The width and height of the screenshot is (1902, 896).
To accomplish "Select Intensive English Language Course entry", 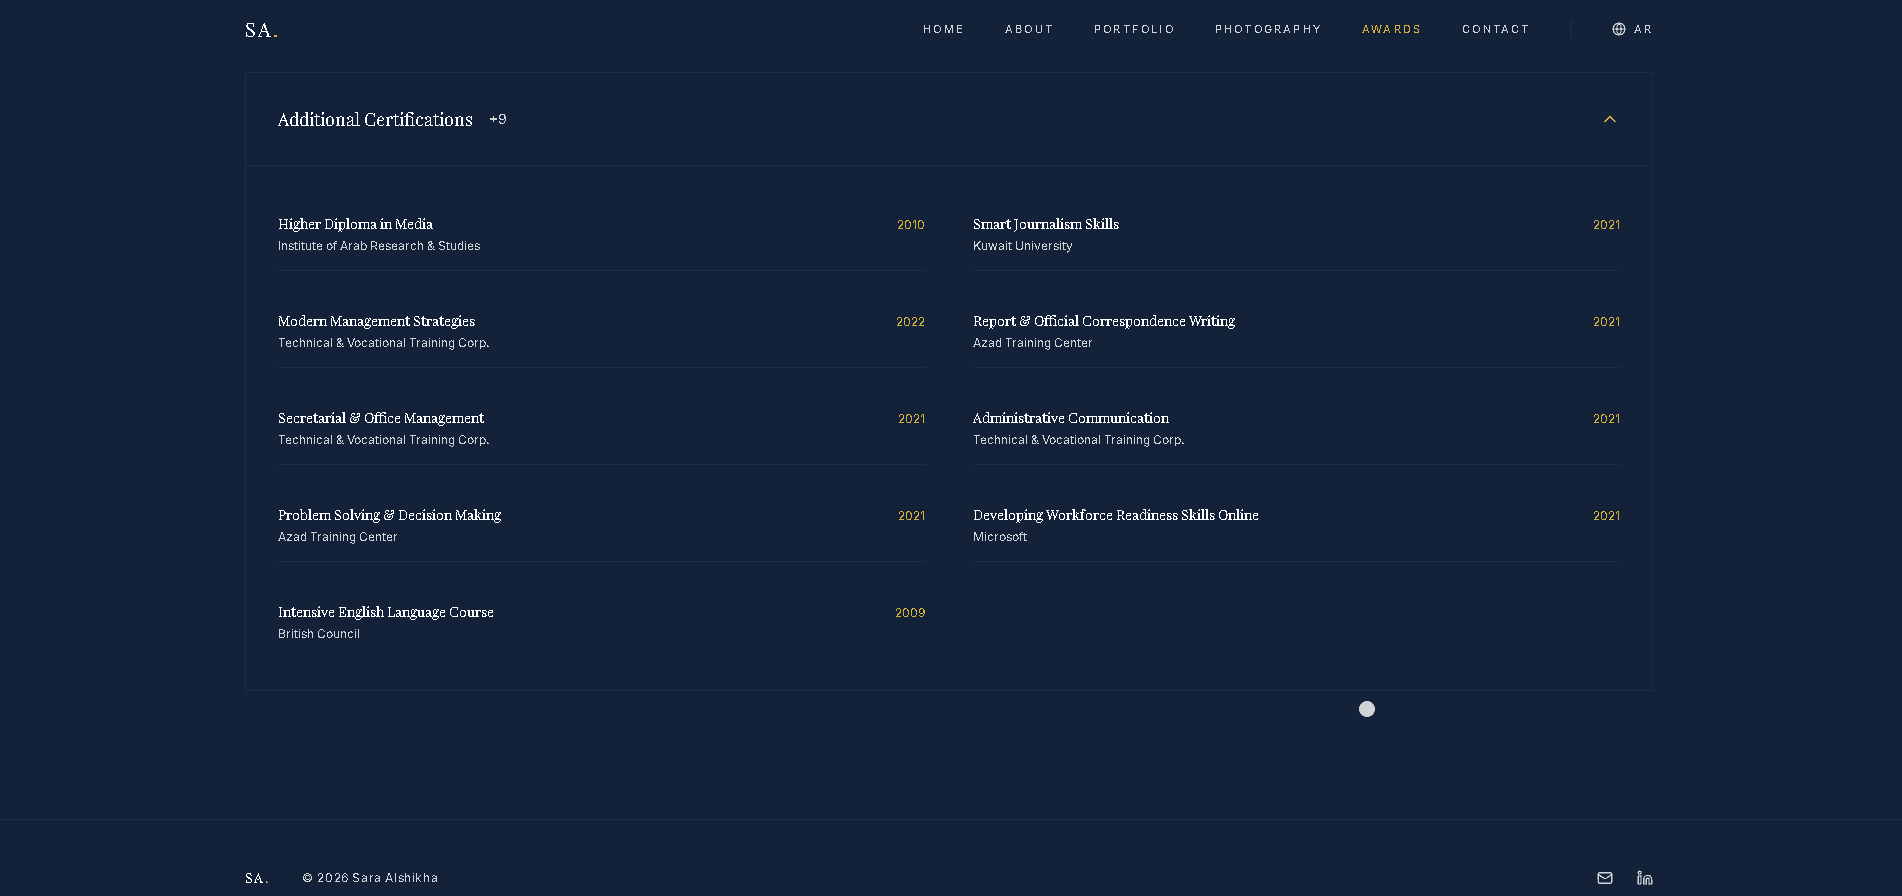I will [386, 612].
